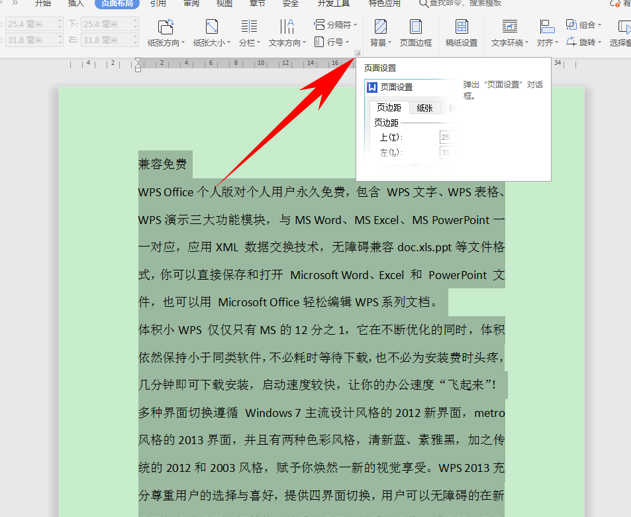Viewport: 631px width, 517px height.
Task: Open the 纸张方向 paper orientation menu
Action: coord(165,33)
